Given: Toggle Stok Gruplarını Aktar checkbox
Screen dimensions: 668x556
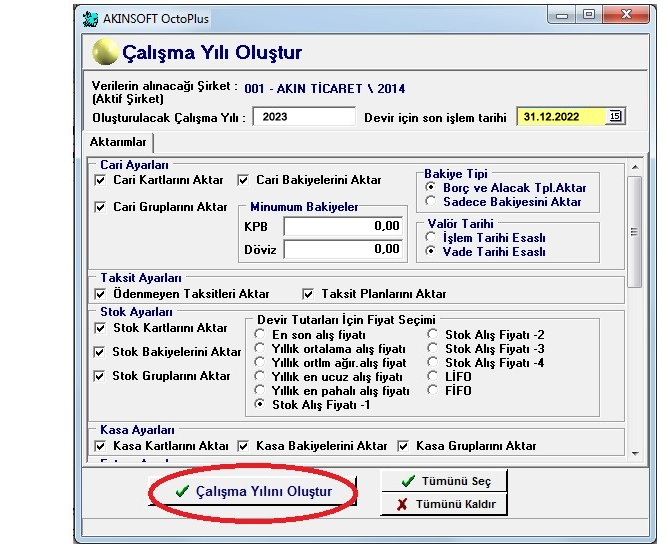Looking at the screenshot, I should (99, 376).
